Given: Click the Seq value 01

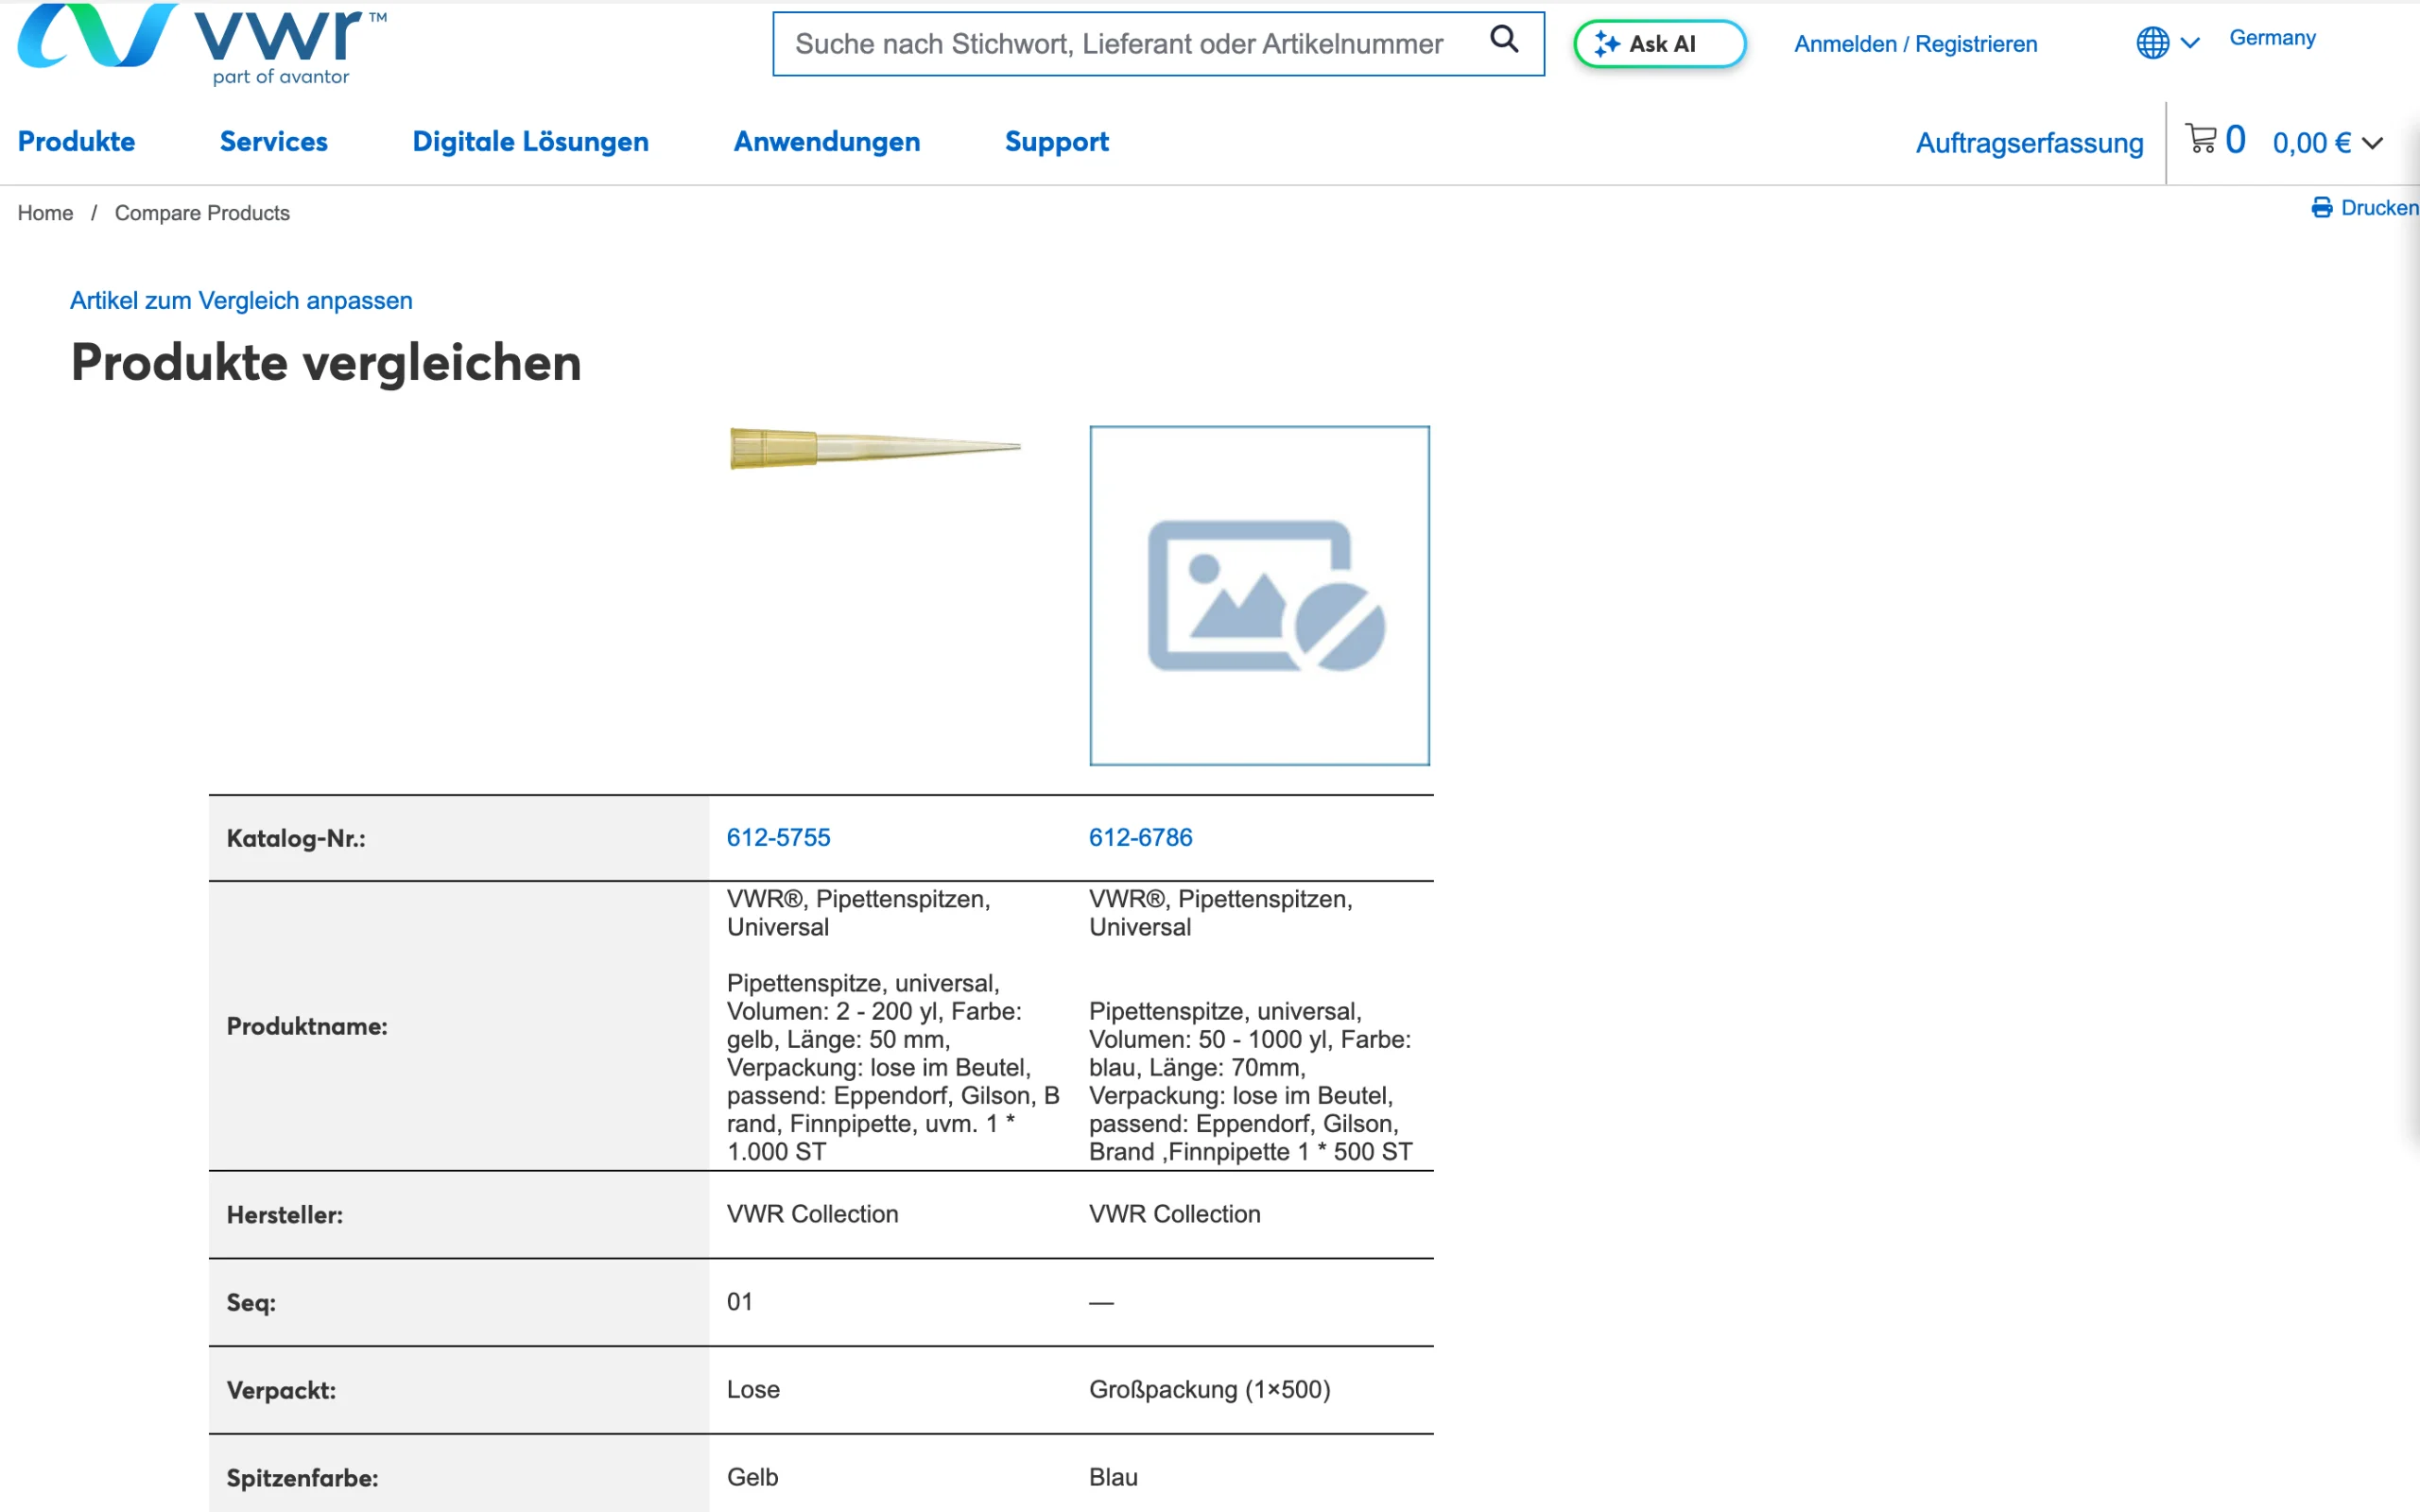Looking at the screenshot, I should 739,1302.
